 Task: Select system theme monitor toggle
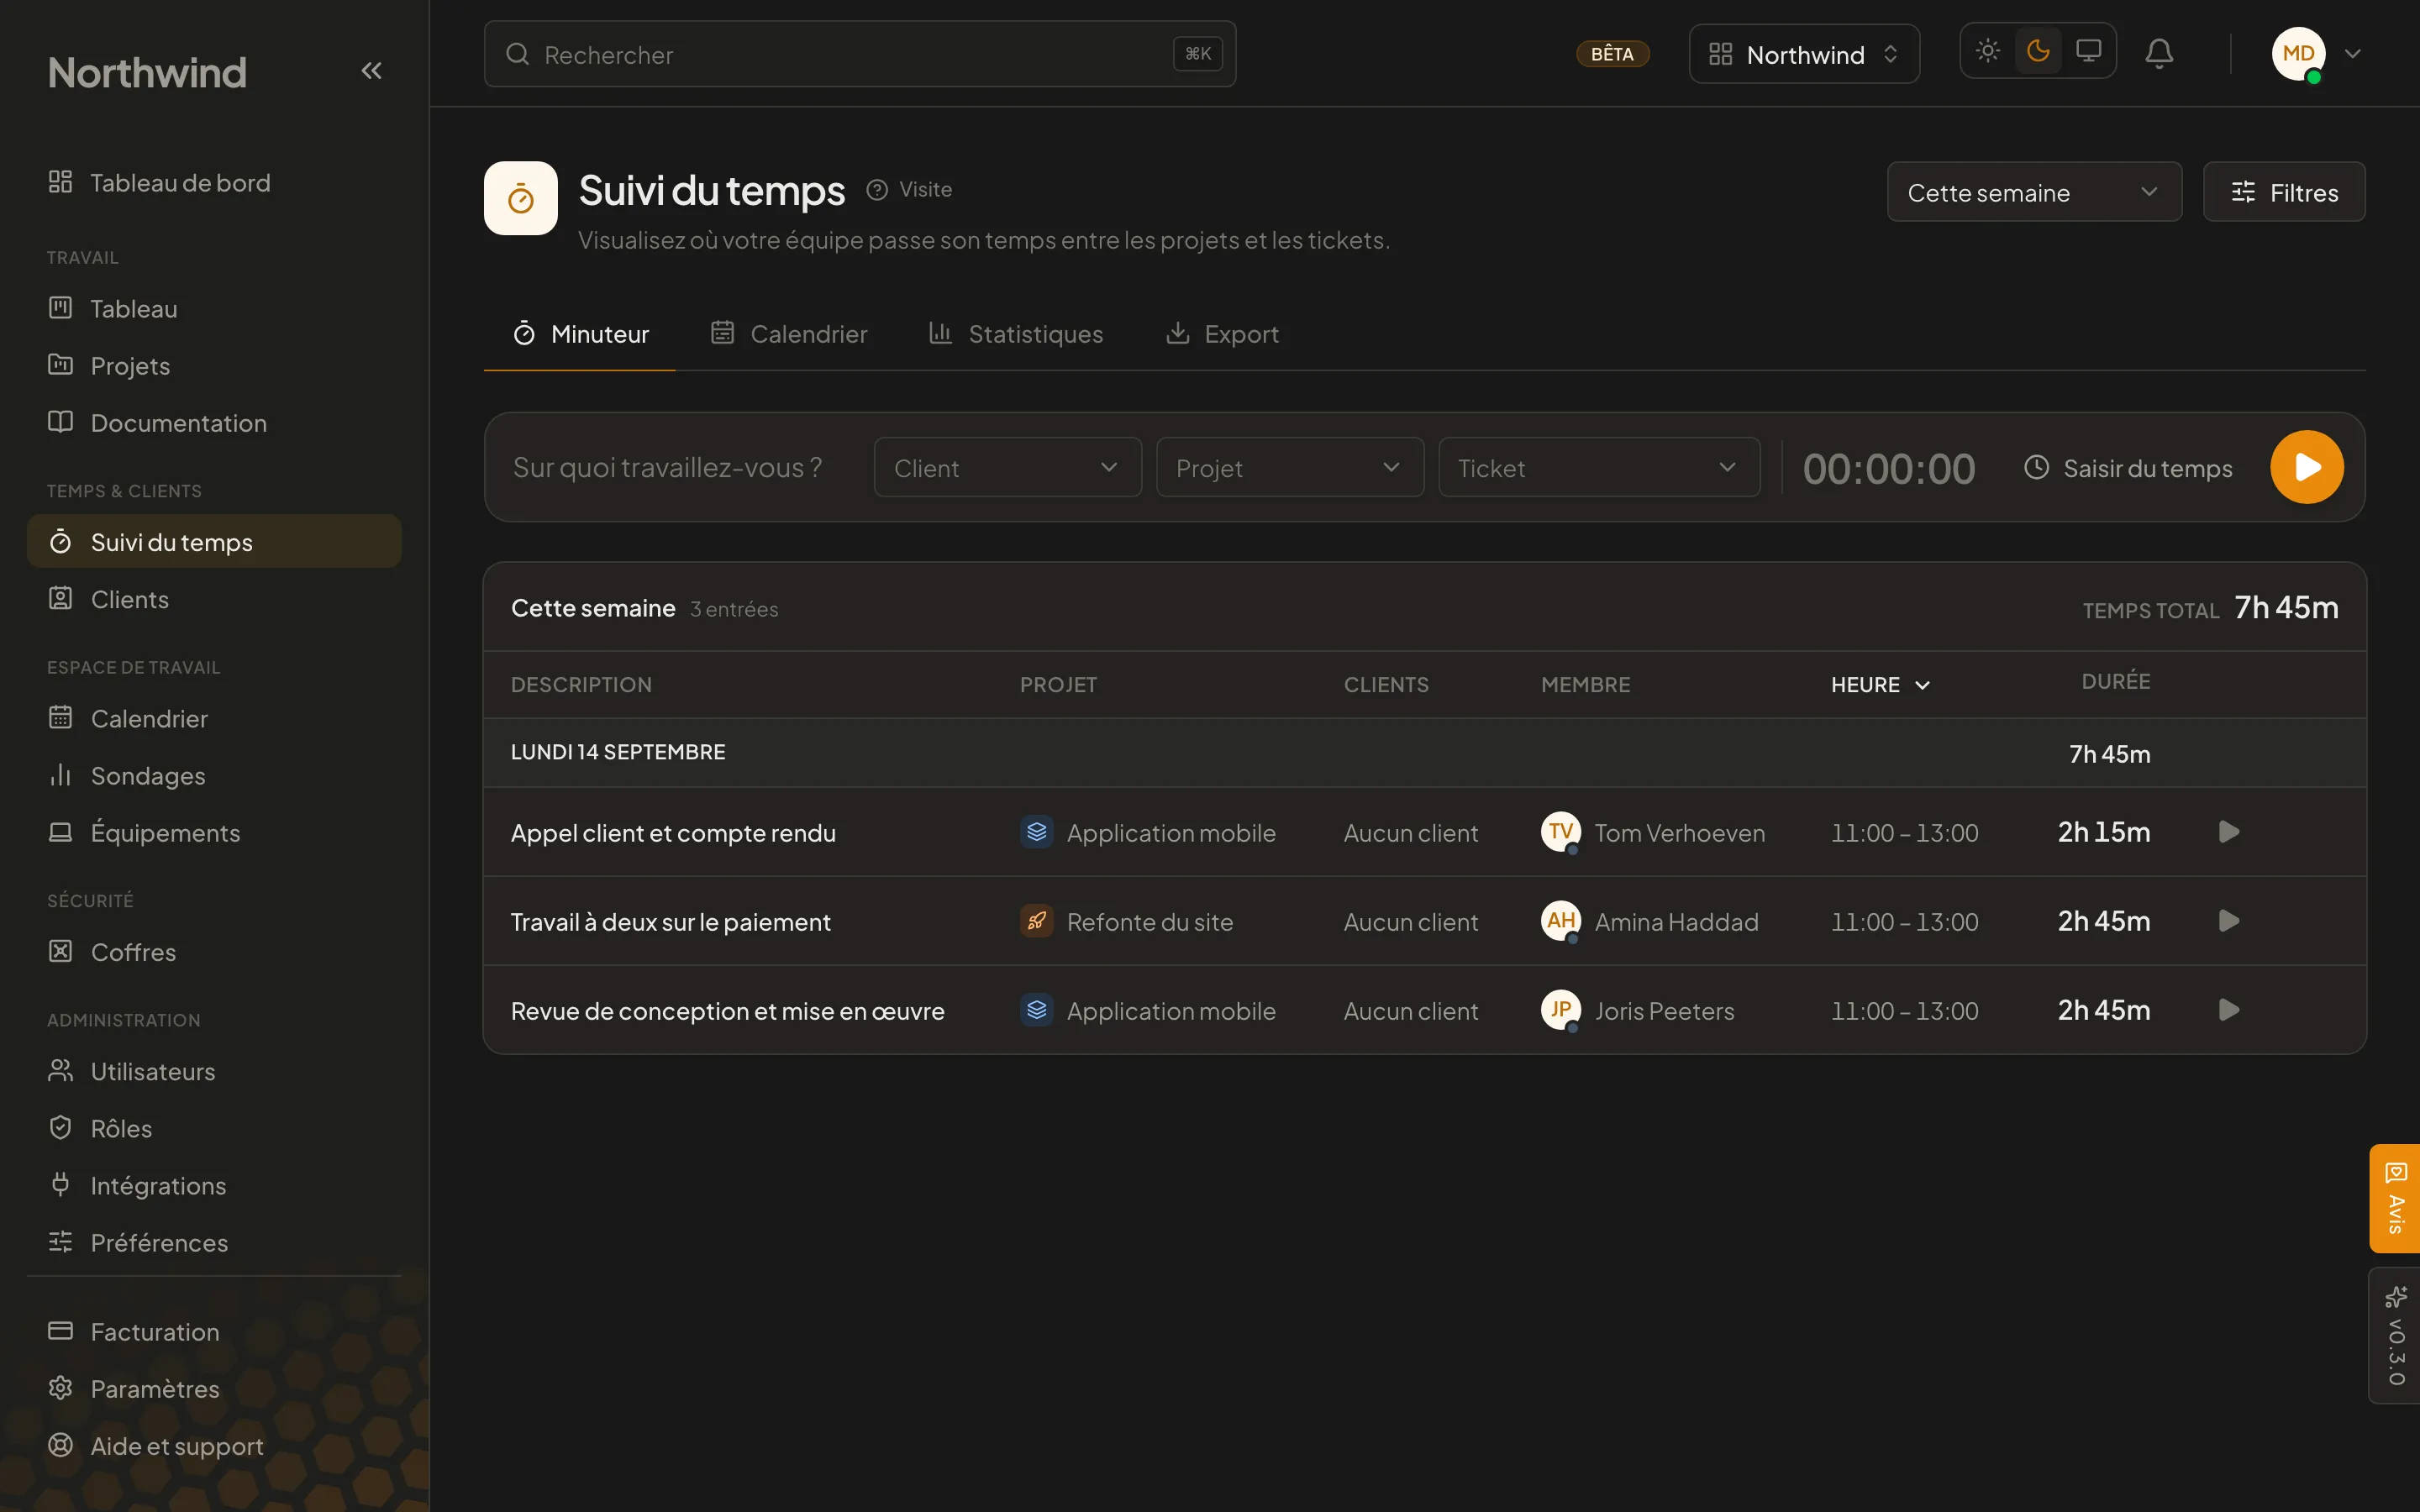[2088, 51]
